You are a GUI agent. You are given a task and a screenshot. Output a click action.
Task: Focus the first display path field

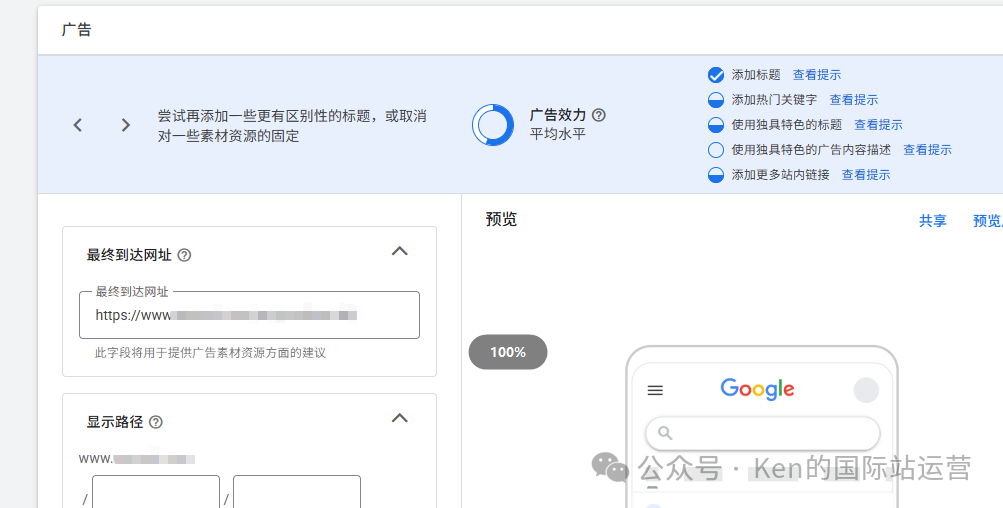tap(156, 493)
